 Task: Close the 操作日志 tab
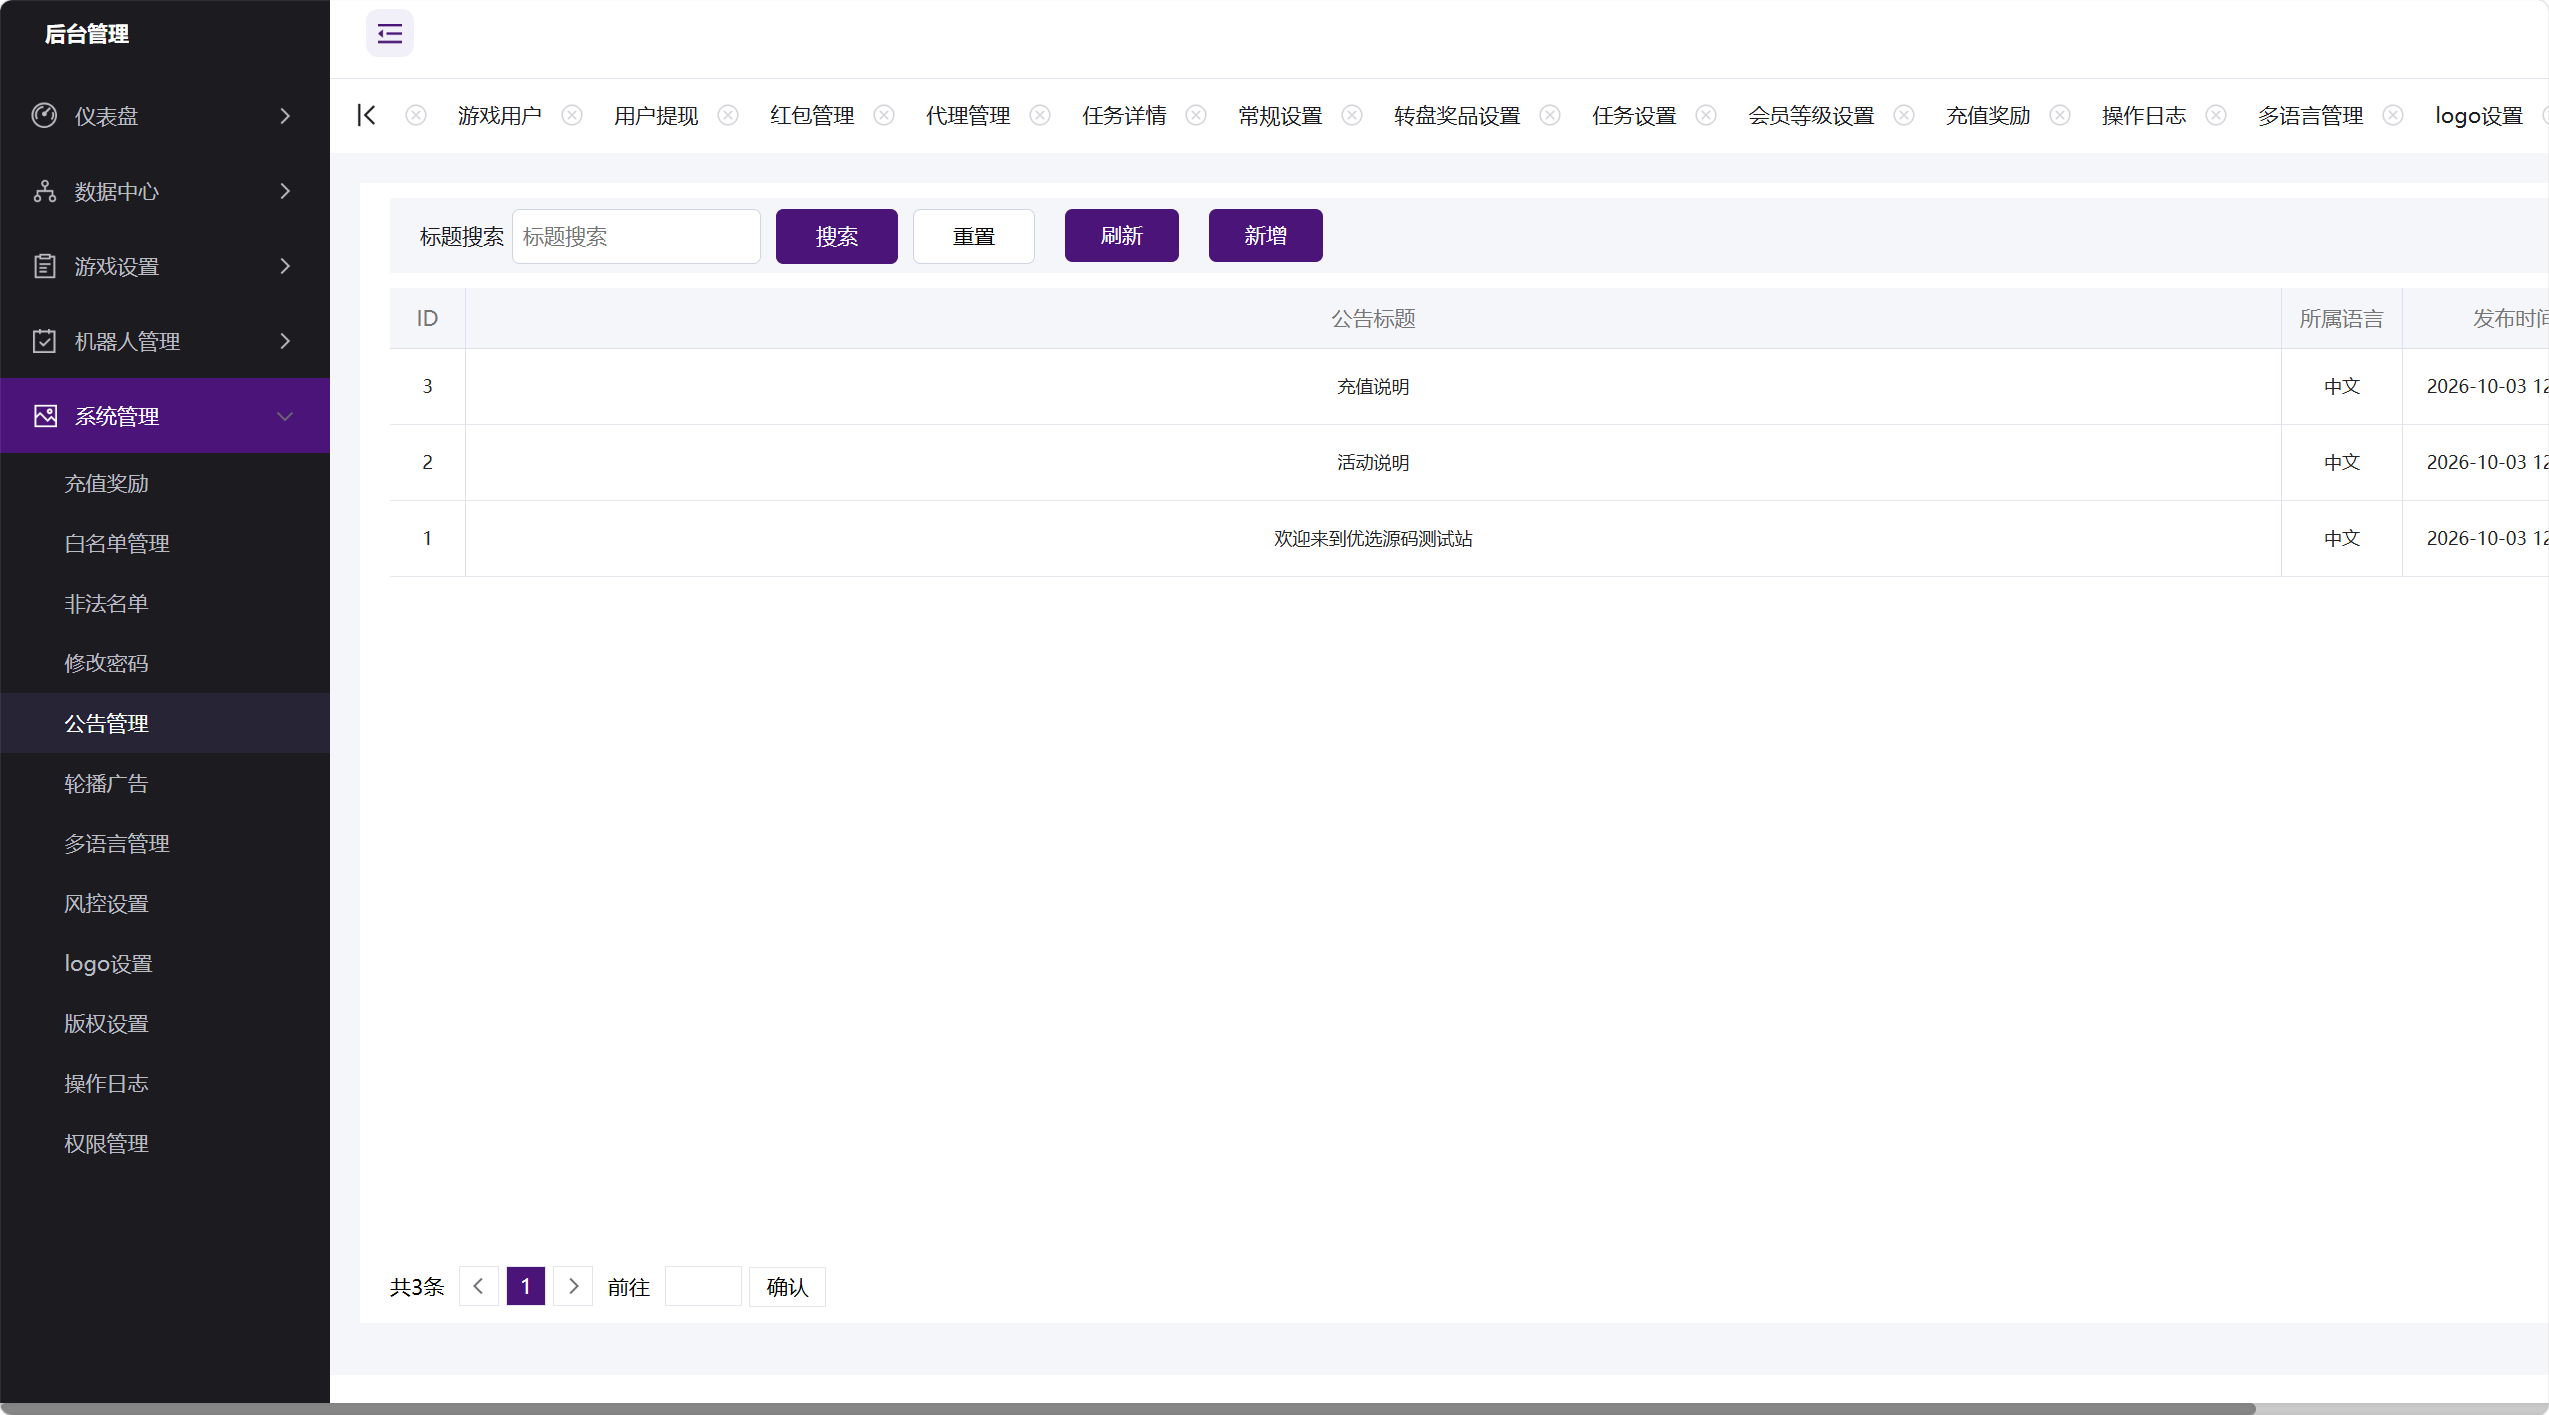point(2216,115)
